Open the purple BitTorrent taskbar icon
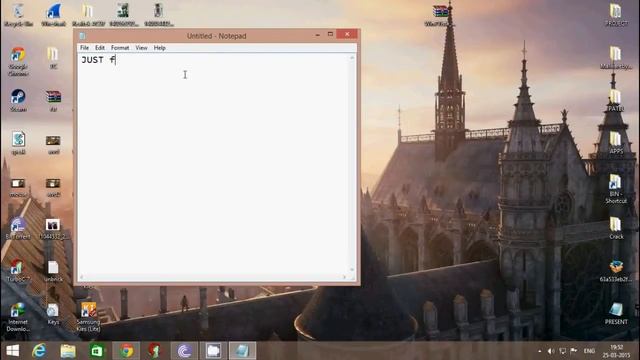The height and width of the screenshot is (360, 640). (x=184, y=351)
